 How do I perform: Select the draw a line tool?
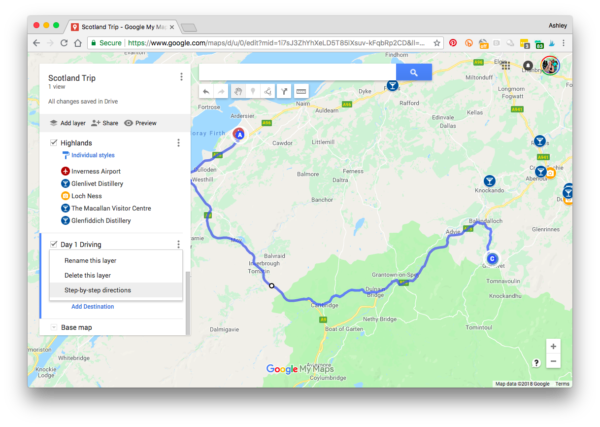[268, 91]
